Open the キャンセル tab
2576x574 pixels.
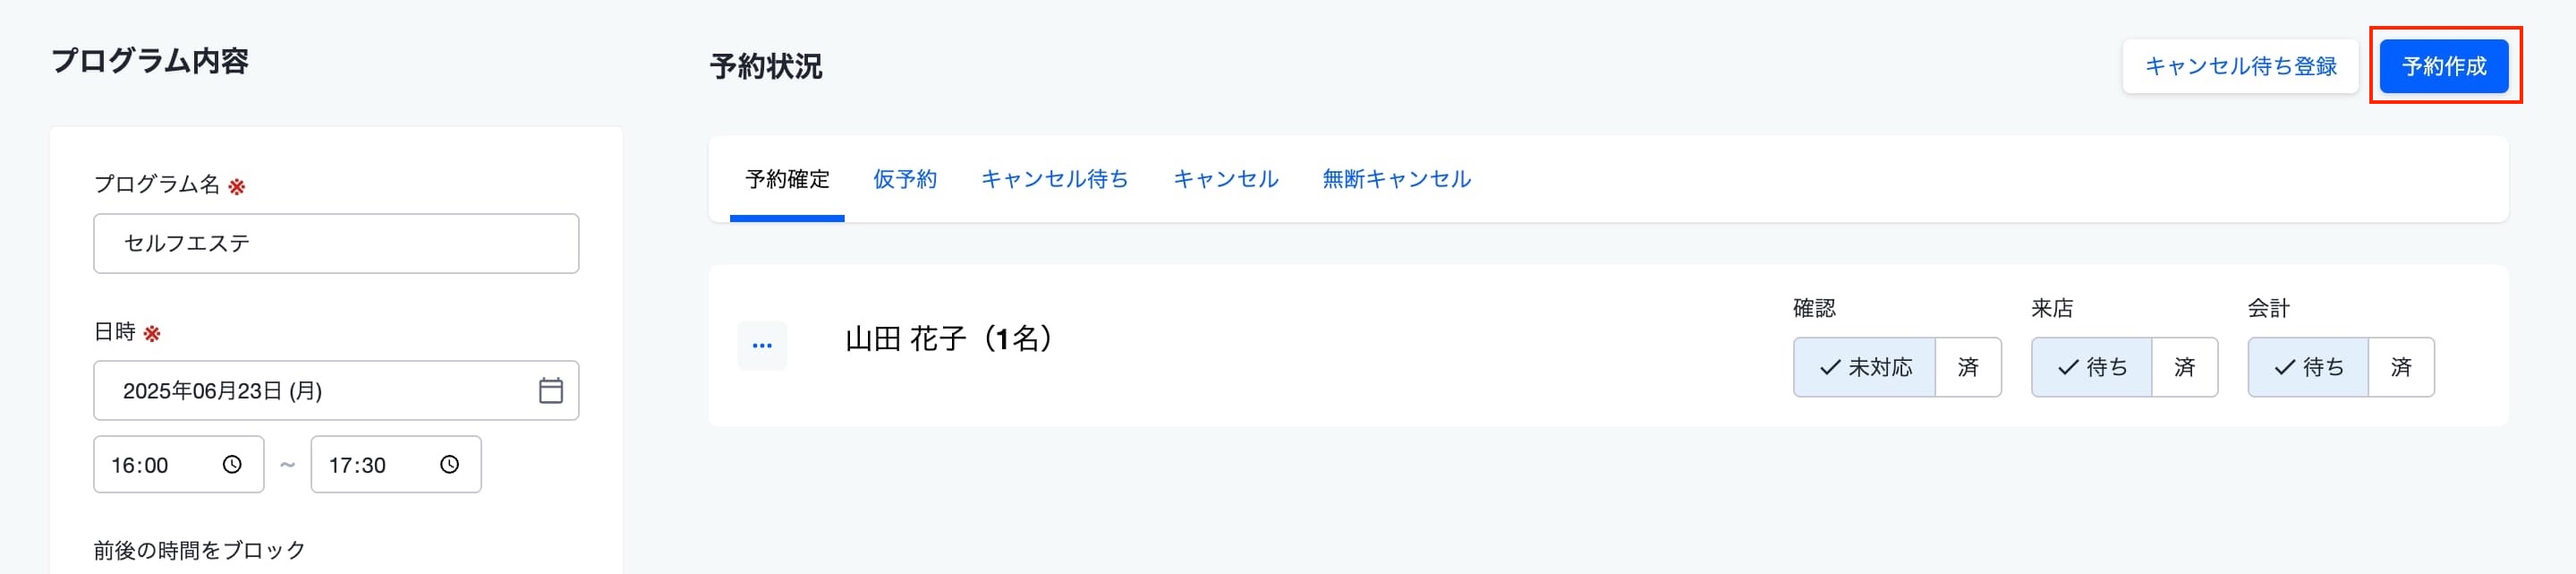[1225, 179]
